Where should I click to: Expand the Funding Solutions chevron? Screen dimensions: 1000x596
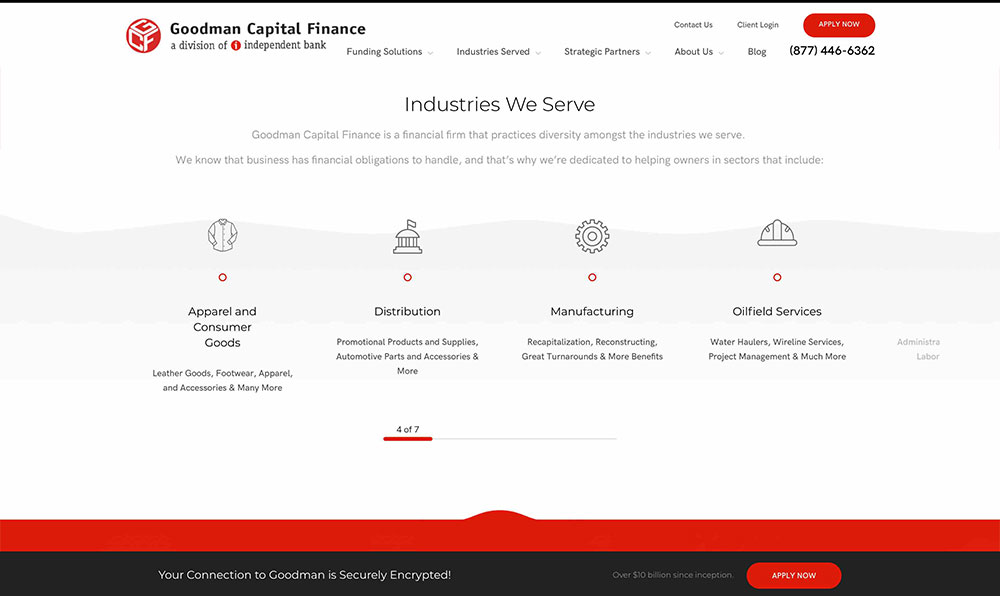(x=430, y=53)
